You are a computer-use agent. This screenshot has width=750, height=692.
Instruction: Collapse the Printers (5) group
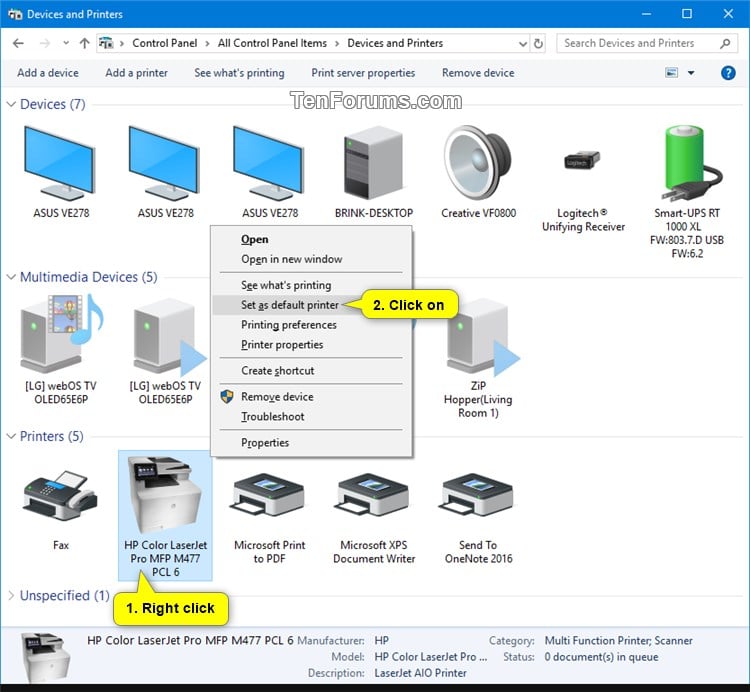point(11,436)
